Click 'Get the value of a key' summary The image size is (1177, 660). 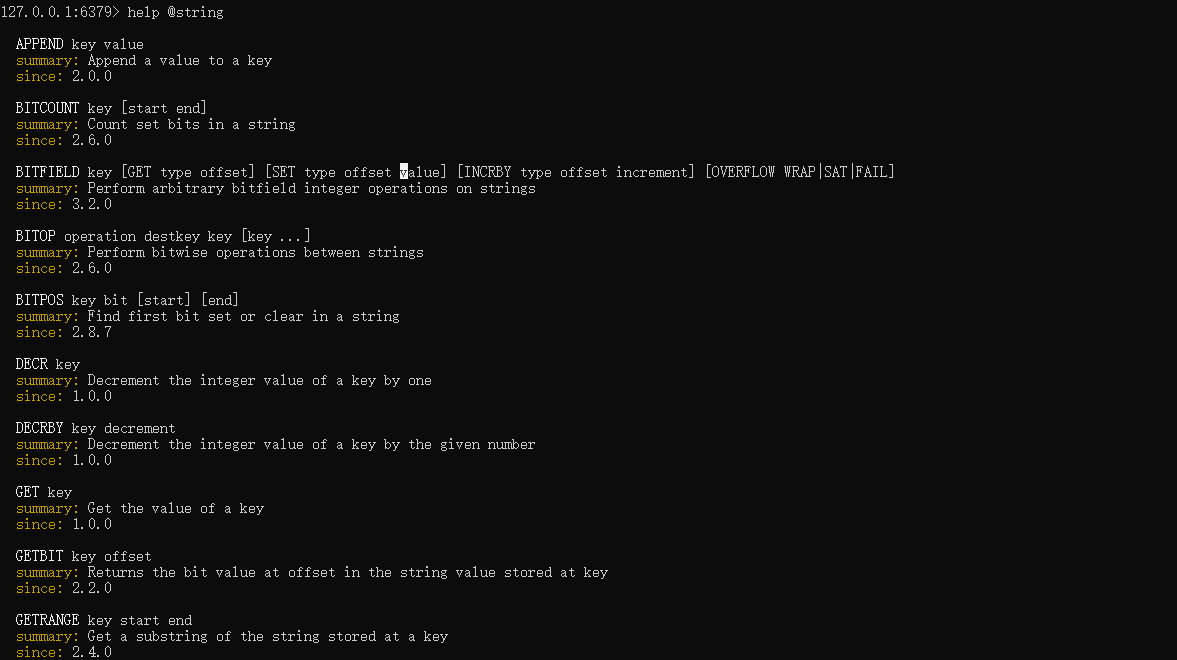pyautogui.click(x=176, y=508)
